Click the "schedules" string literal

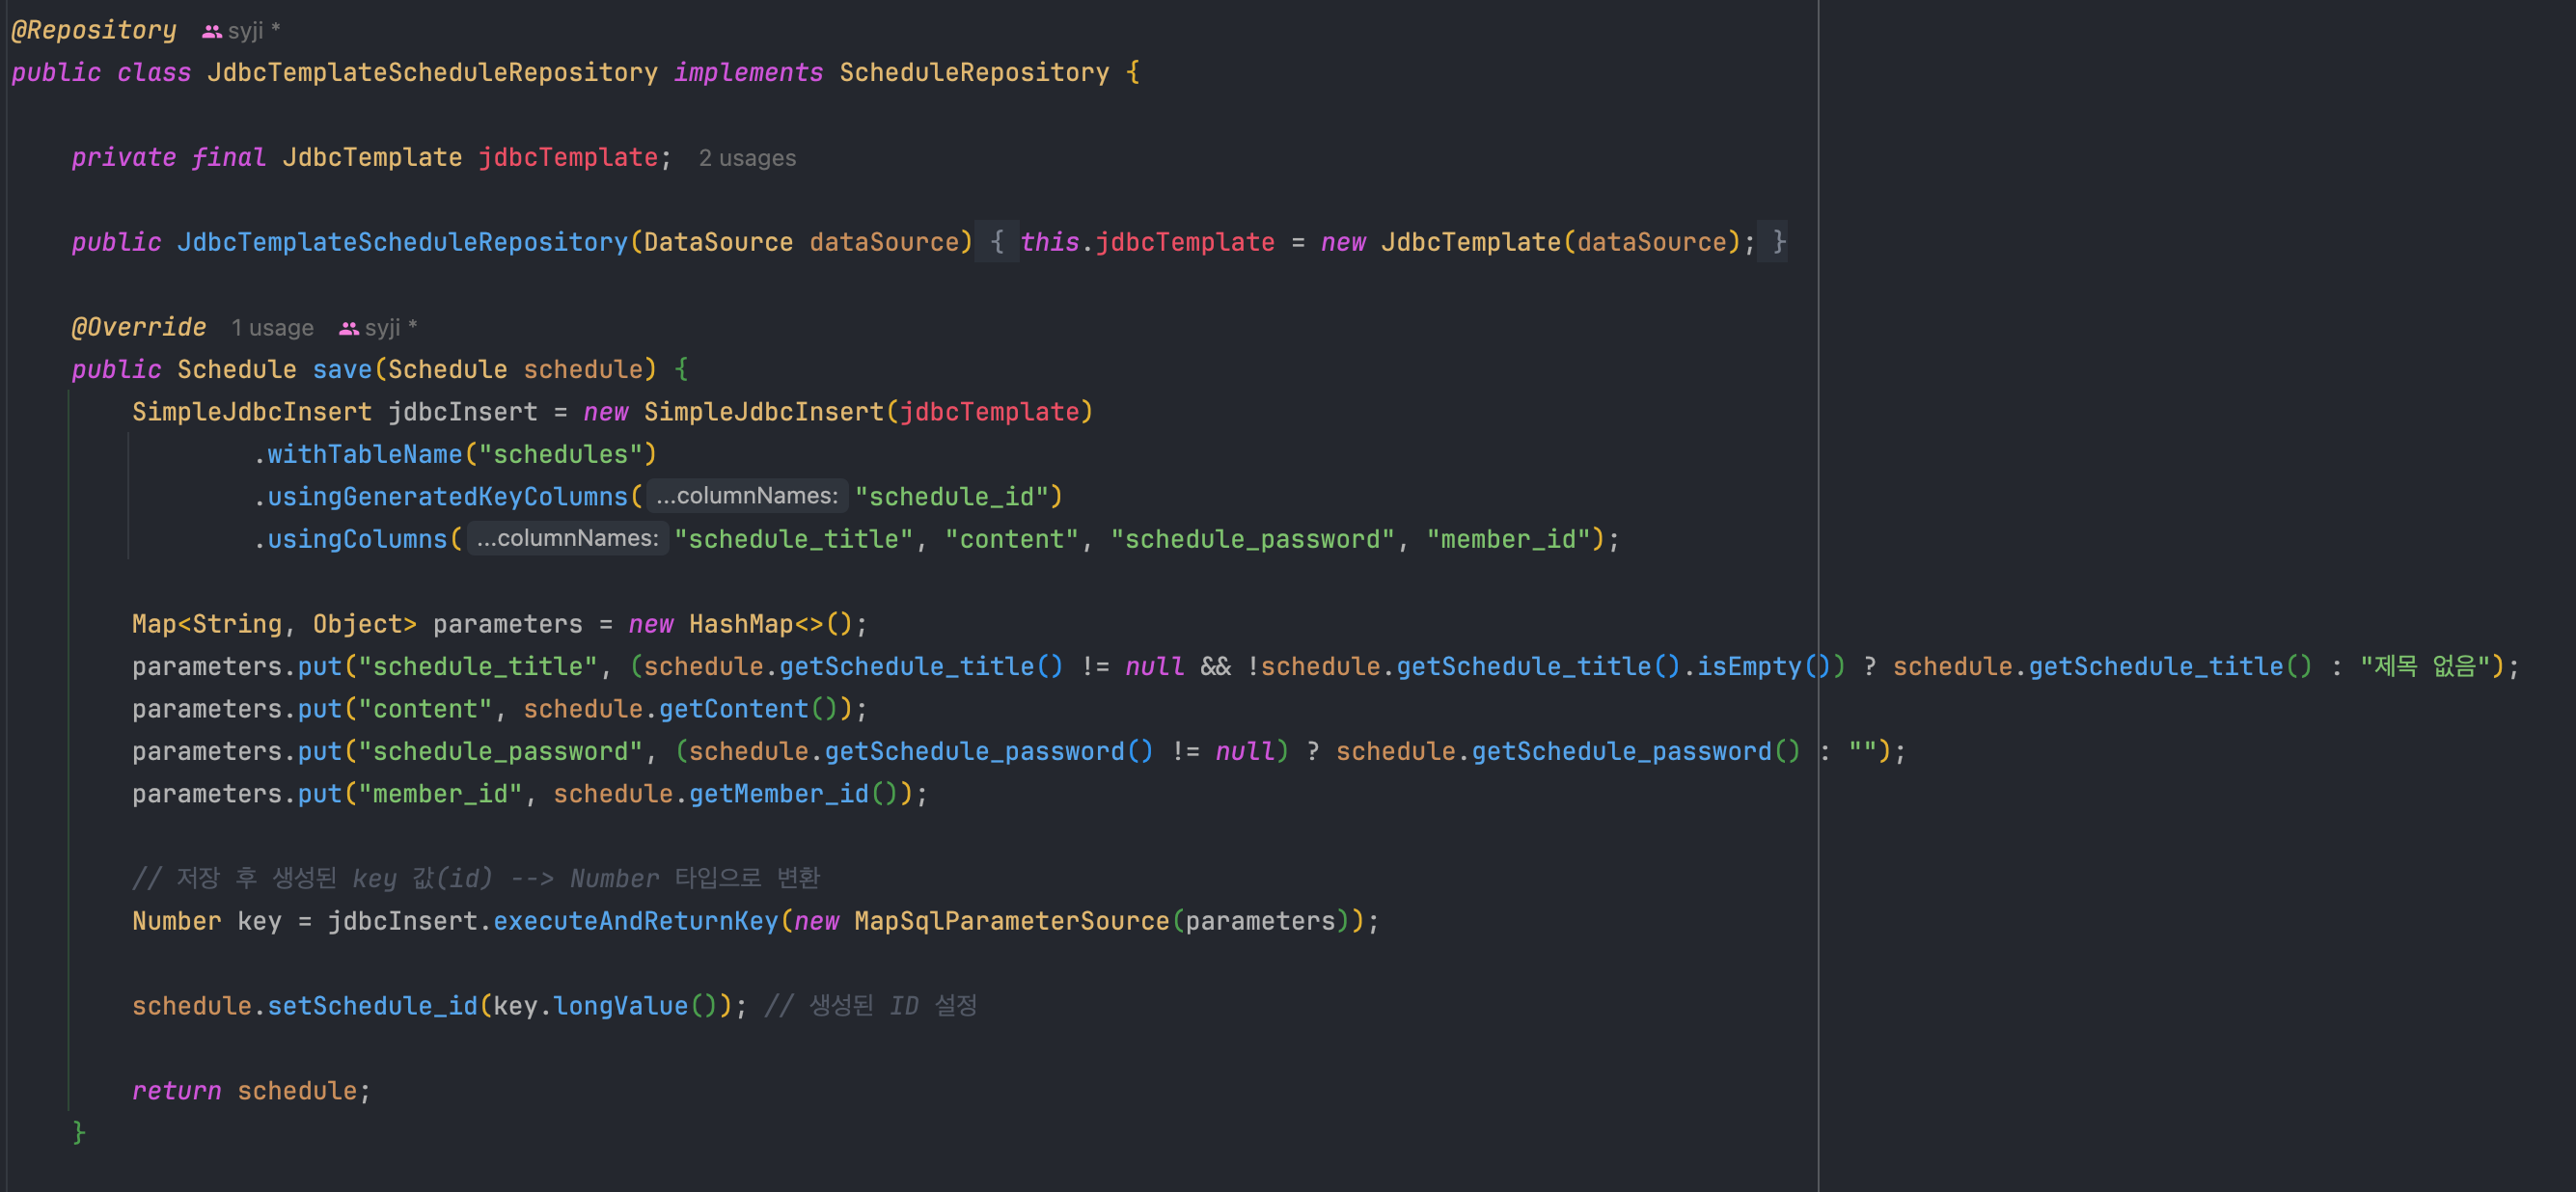pyautogui.click(x=560, y=455)
